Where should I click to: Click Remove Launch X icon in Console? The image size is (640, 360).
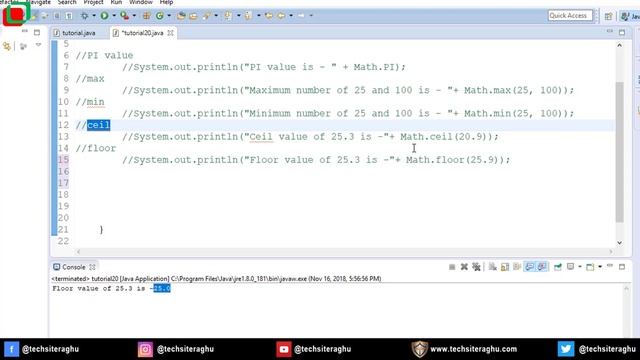(x=464, y=267)
